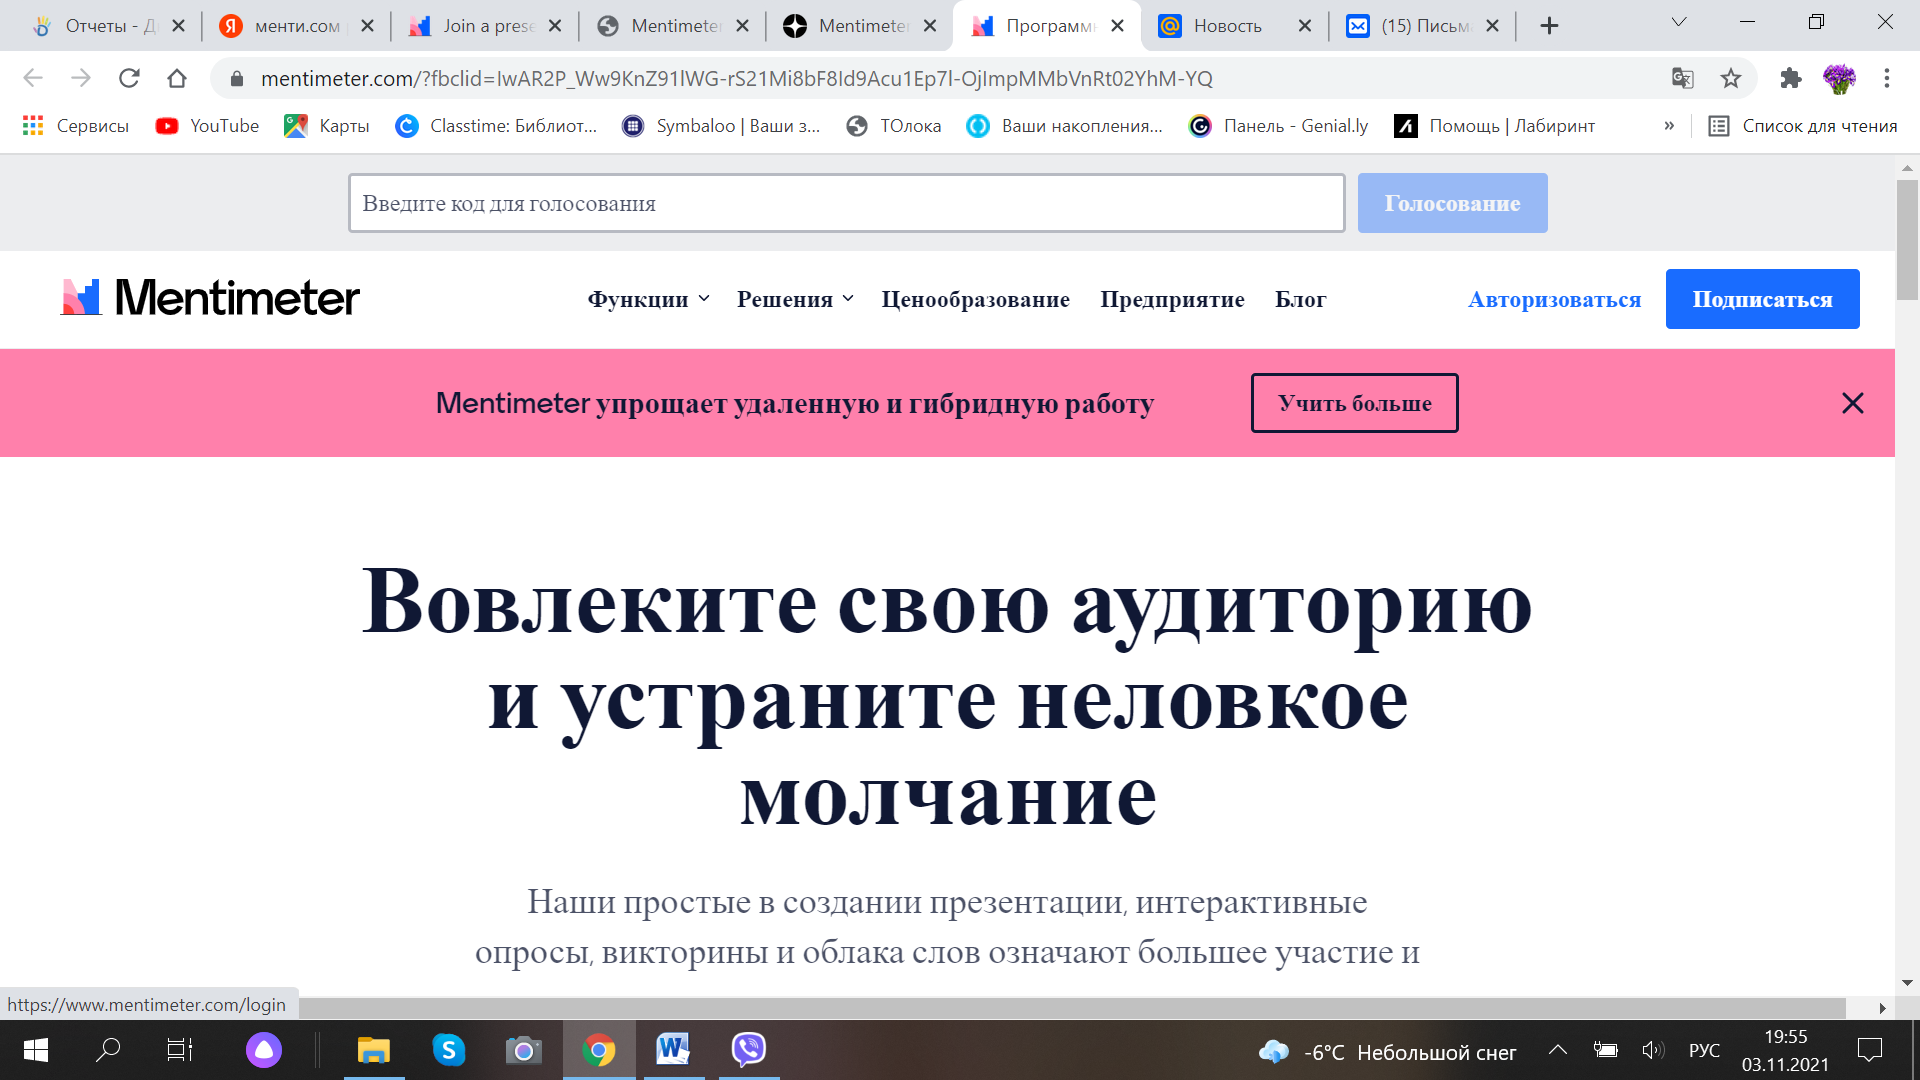1920x1080 pixels.
Task: Reload the Mentimeter page
Action: click(129, 78)
